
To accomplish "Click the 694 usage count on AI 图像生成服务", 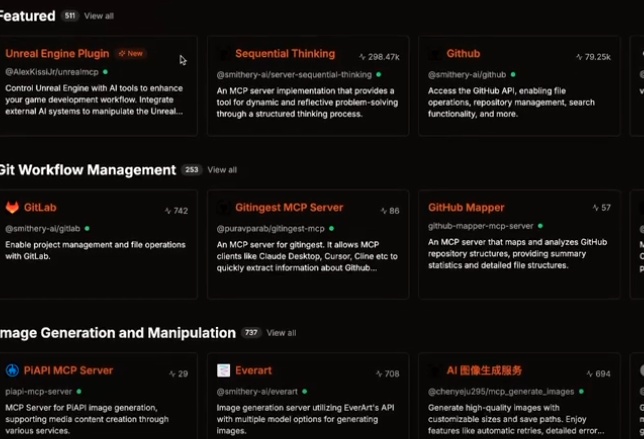I will tap(598, 374).
